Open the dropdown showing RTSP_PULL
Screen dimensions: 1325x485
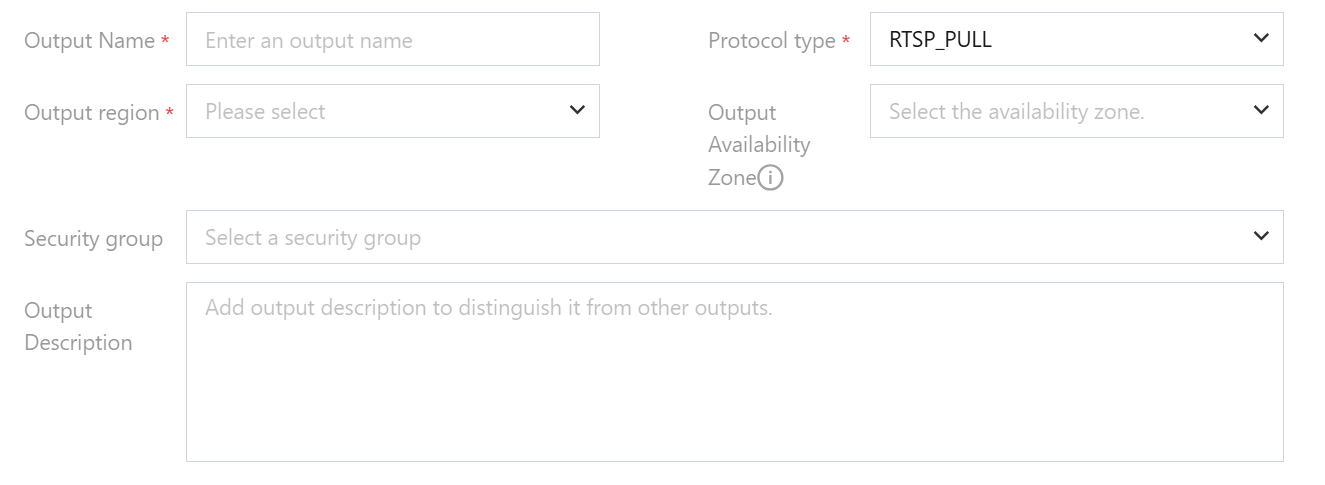[x=1060, y=39]
